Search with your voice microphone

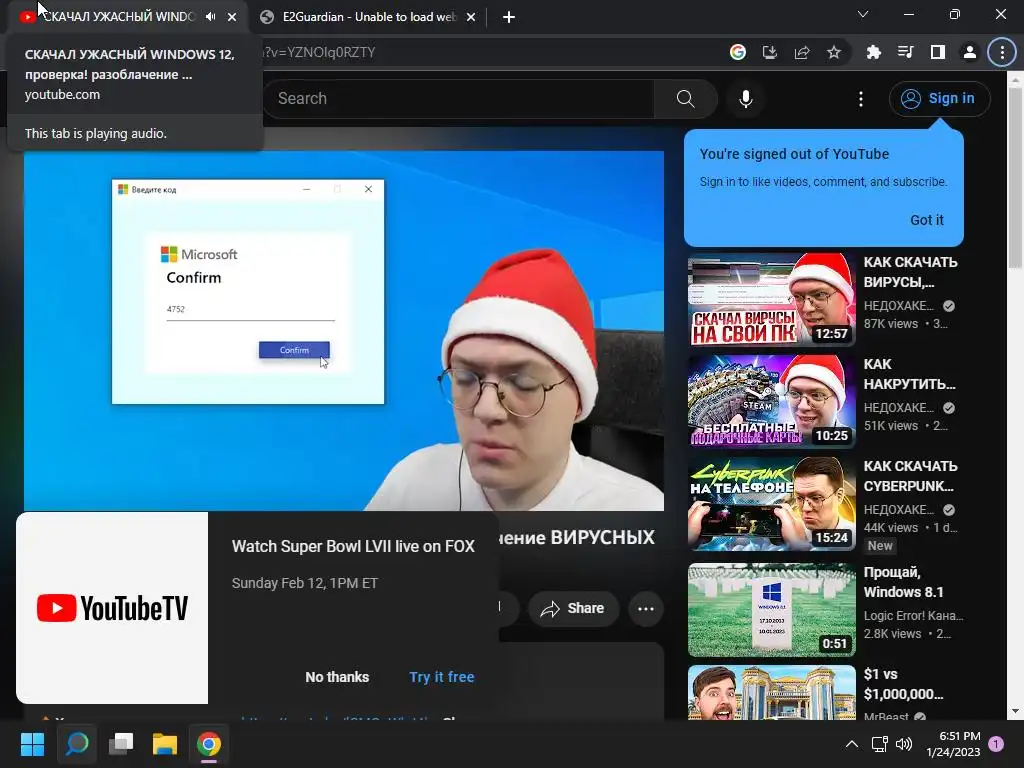point(746,99)
